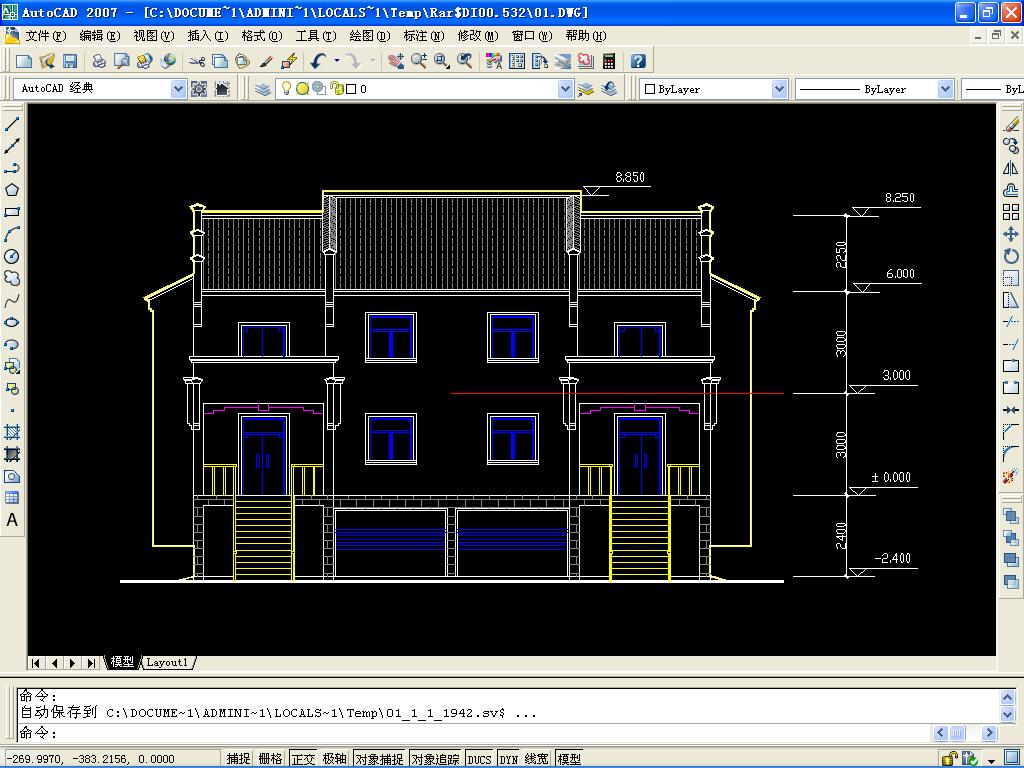Open the QuickCalc calculator
The height and width of the screenshot is (768, 1024).
pyautogui.click(x=609, y=61)
